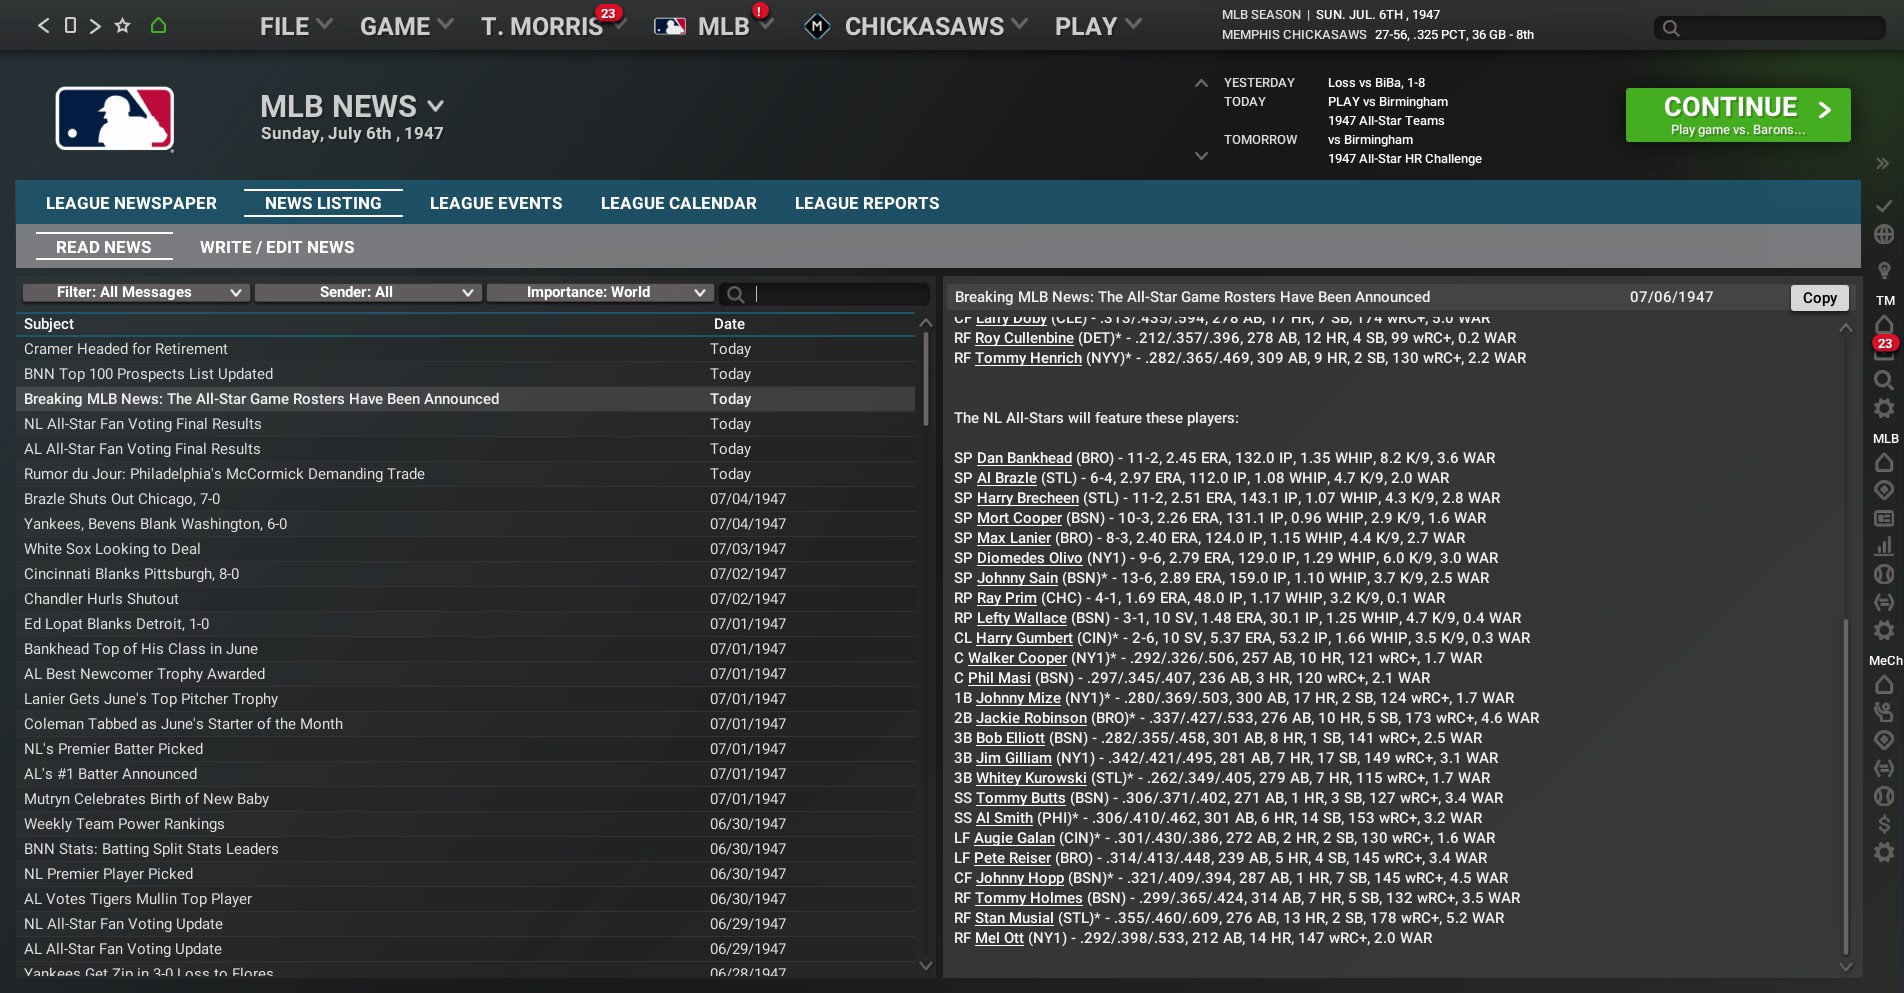Viewport: 1904px width, 993px height.
Task: Go back with the left arrow icon
Action: click(43, 26)
